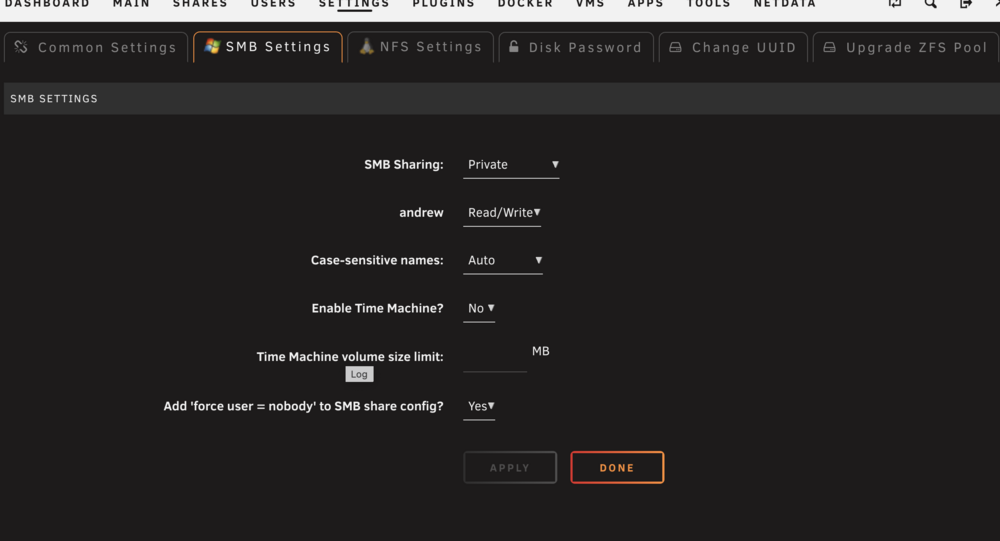Screen dimensions: 1000x541
Task: Click the small Log button
Action: pyautogui.click(x=359, y=374)
